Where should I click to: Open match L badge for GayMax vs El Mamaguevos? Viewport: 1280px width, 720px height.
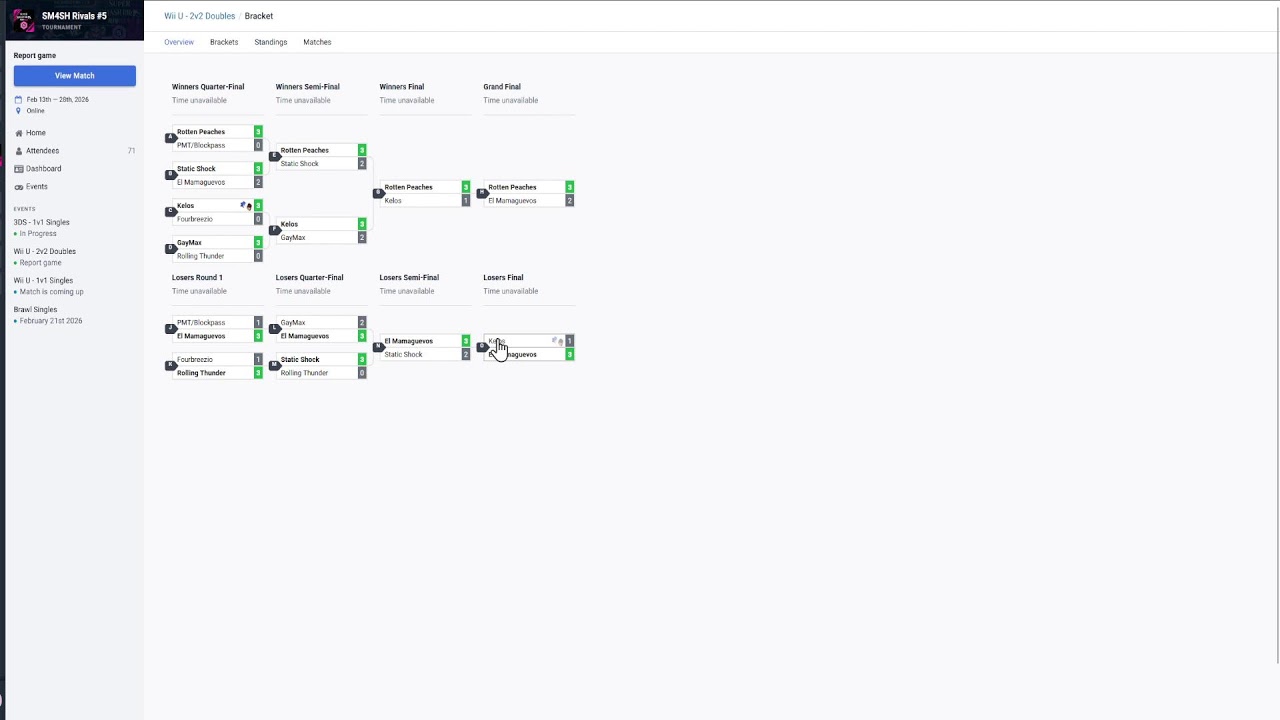pyautogui.click(x=274, y=329)
